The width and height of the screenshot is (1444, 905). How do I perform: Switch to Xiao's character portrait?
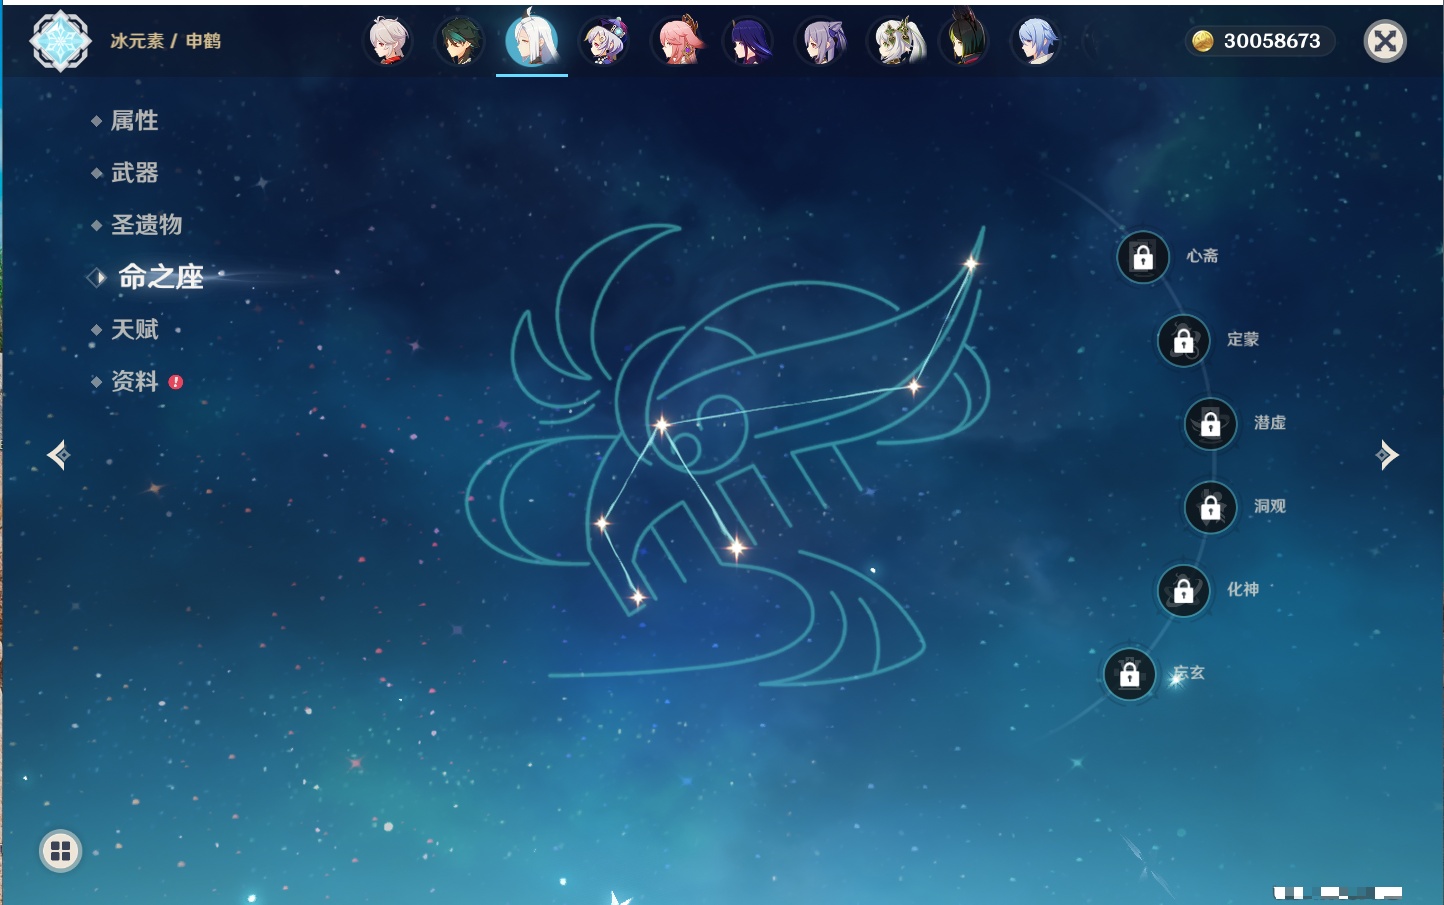click(460, 41)
